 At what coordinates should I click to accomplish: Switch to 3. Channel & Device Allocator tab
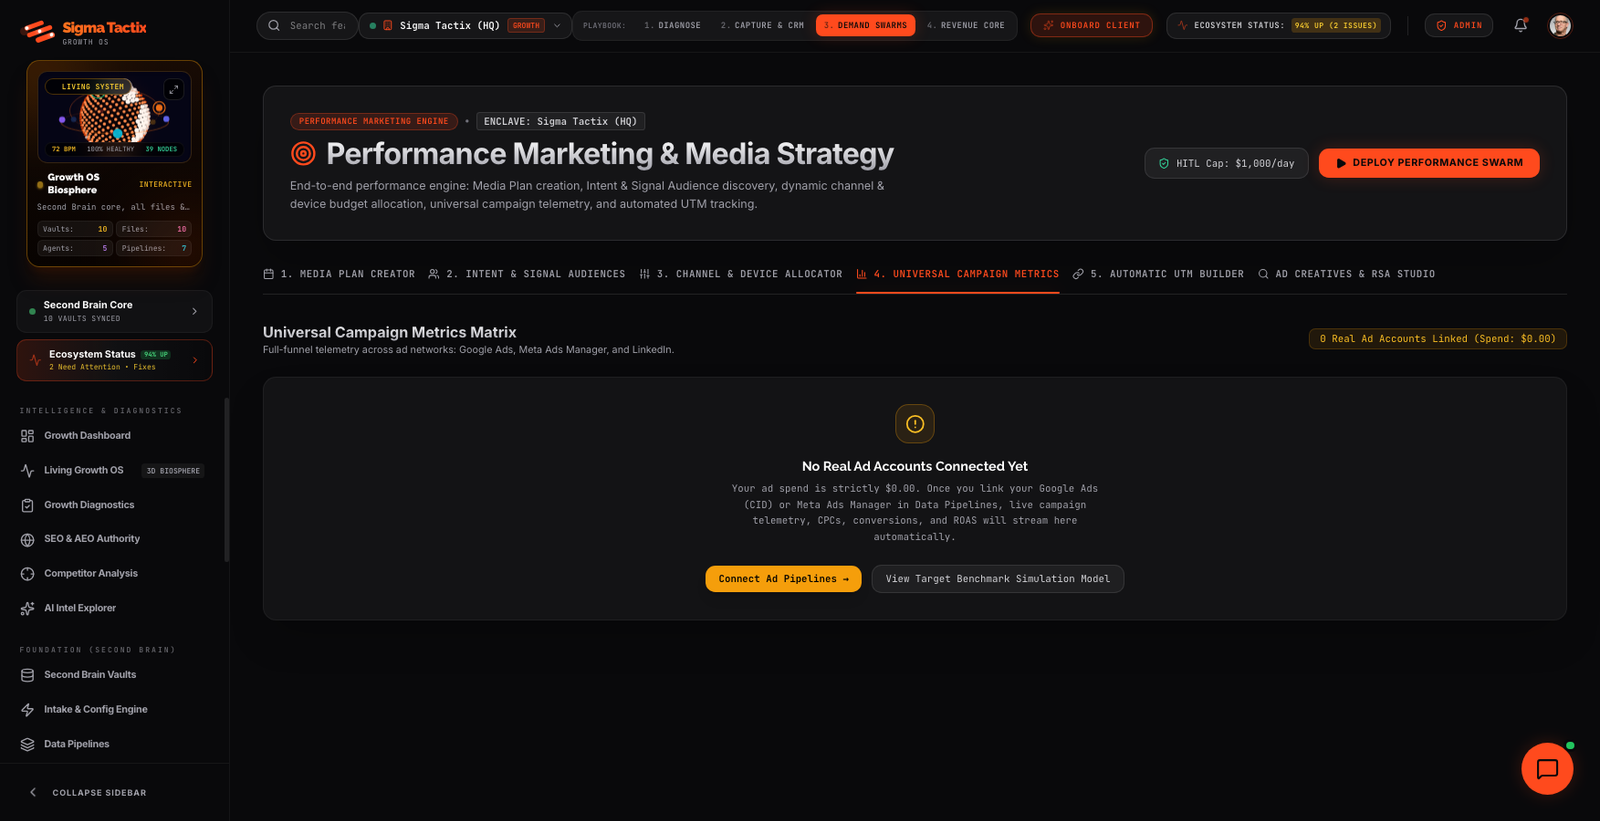click(741, 274)
